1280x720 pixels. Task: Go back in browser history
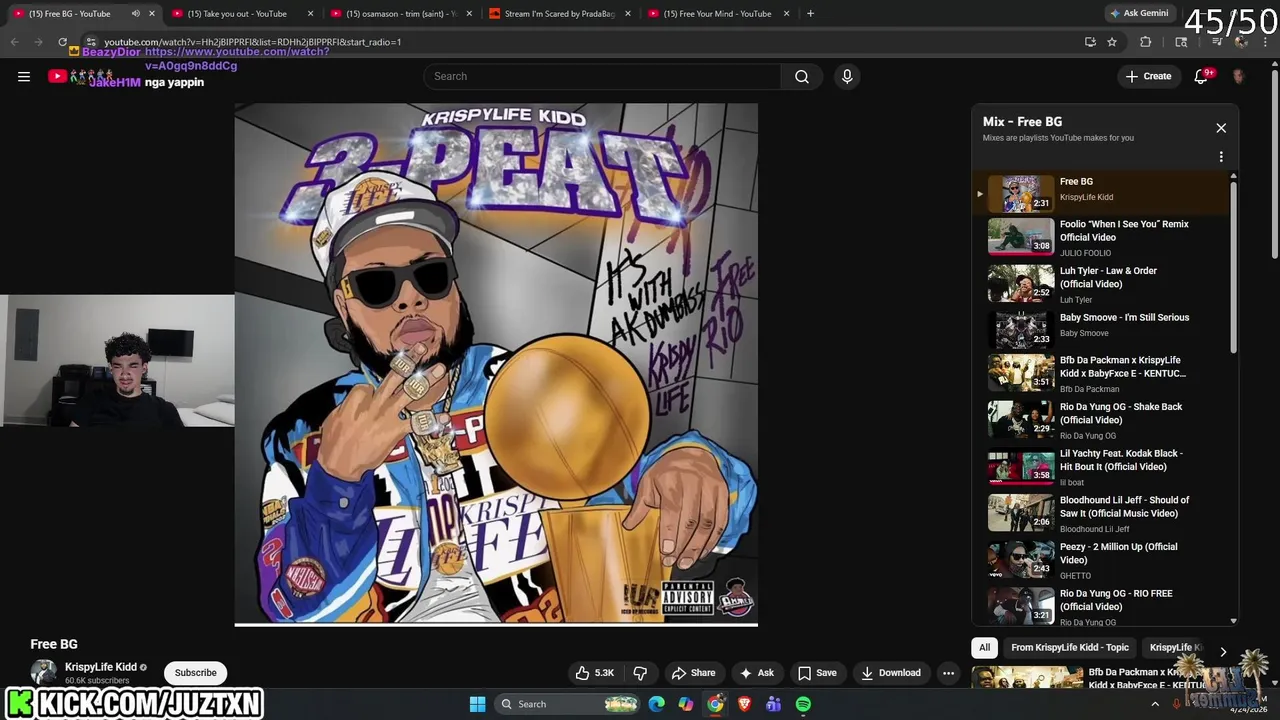(14, 42)
